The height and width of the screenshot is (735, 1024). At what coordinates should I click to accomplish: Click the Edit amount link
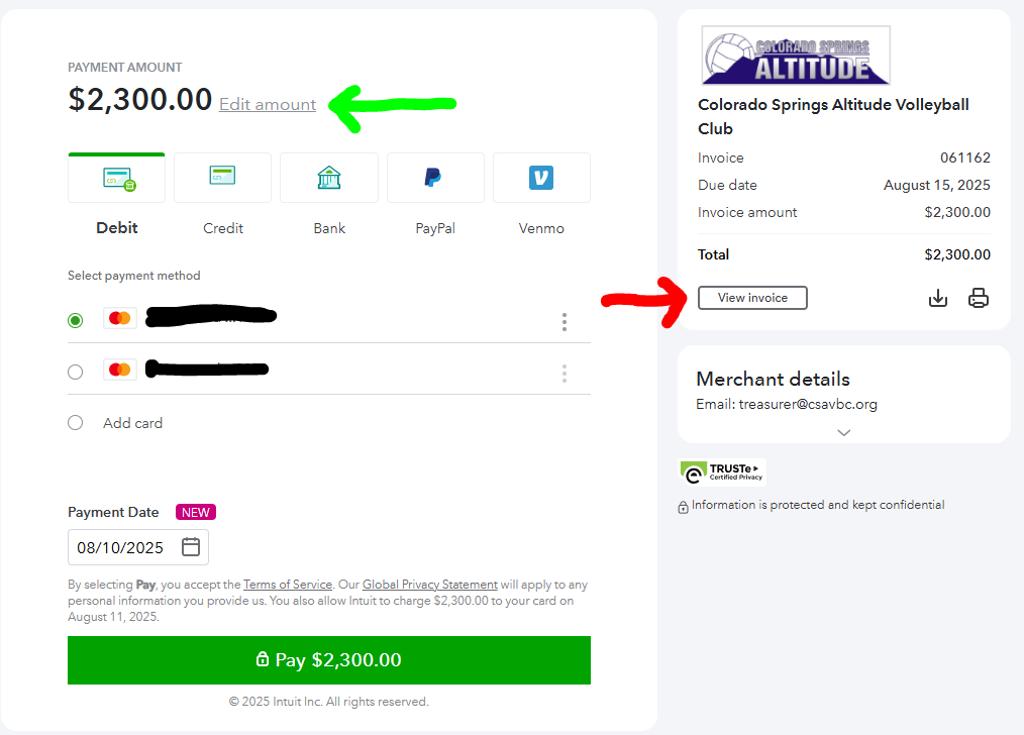coord(267,104)
